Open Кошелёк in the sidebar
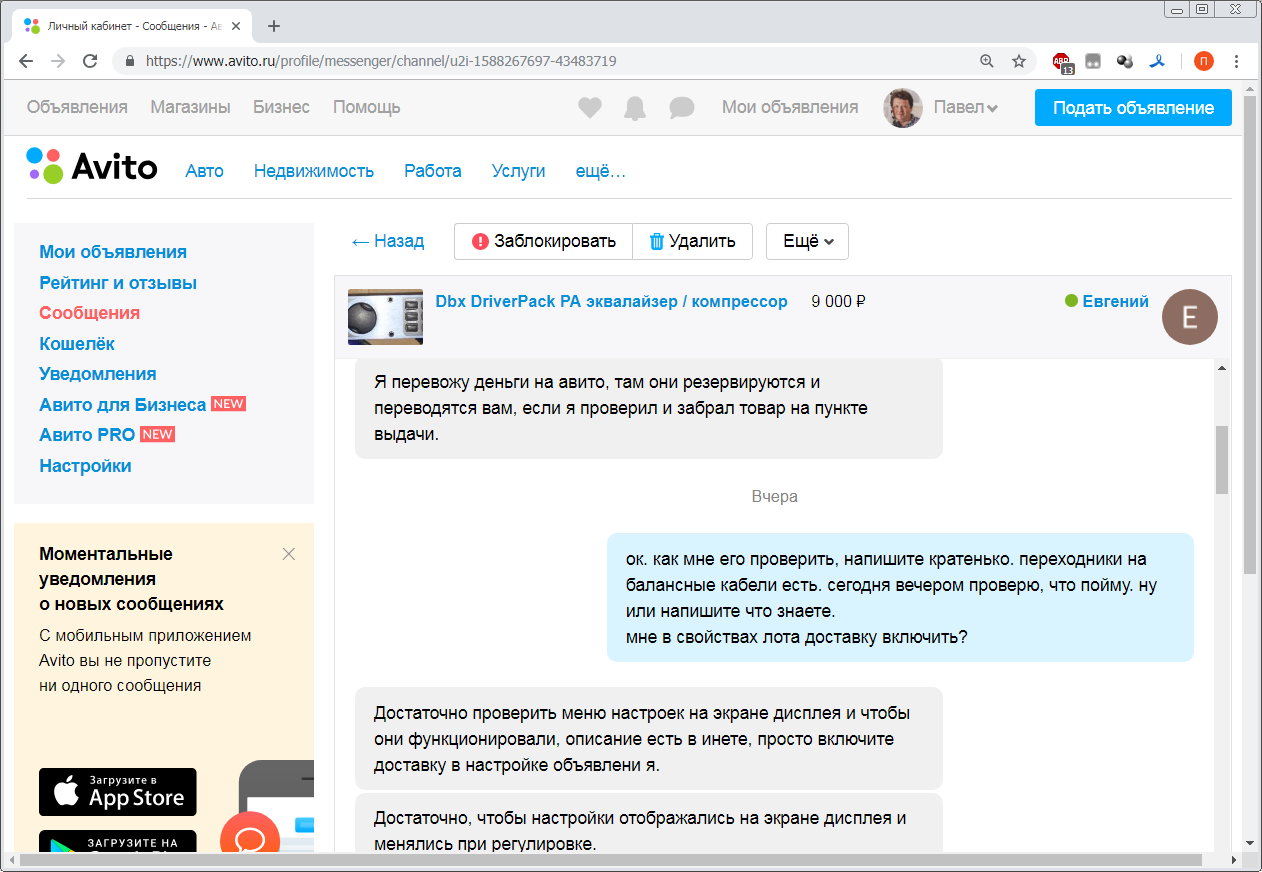Image resolution: width=1262 pixels, height=872 pixels. (x=77, y=343)
